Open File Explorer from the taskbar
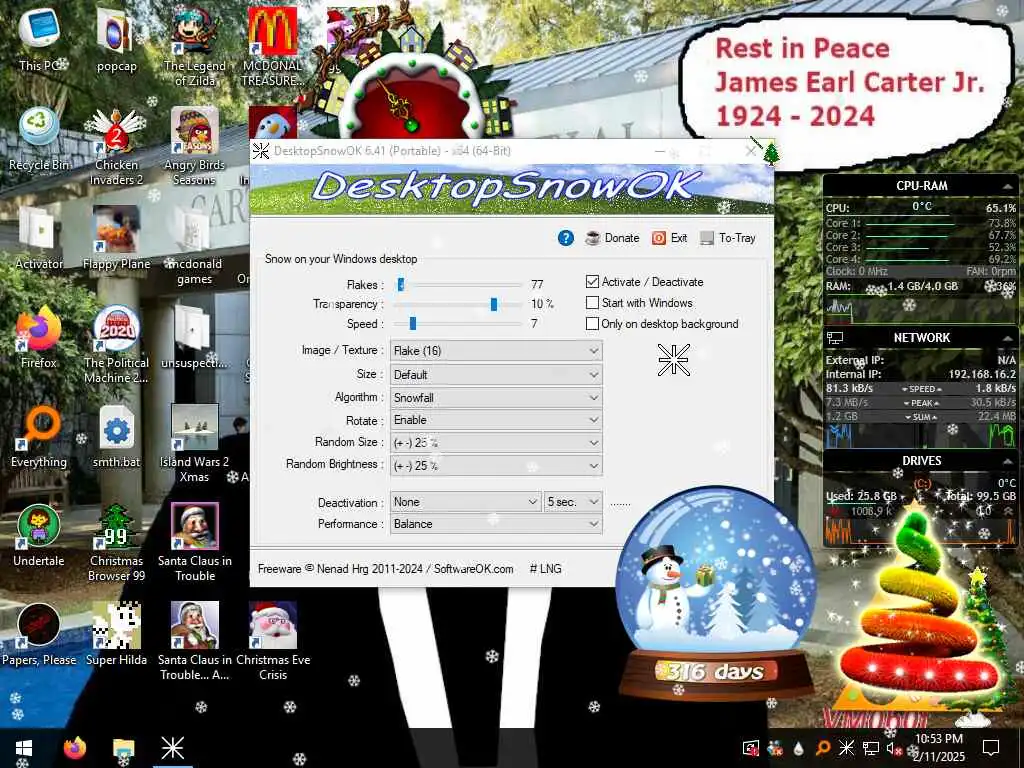The image size is (1024, 768). [123, 748]
